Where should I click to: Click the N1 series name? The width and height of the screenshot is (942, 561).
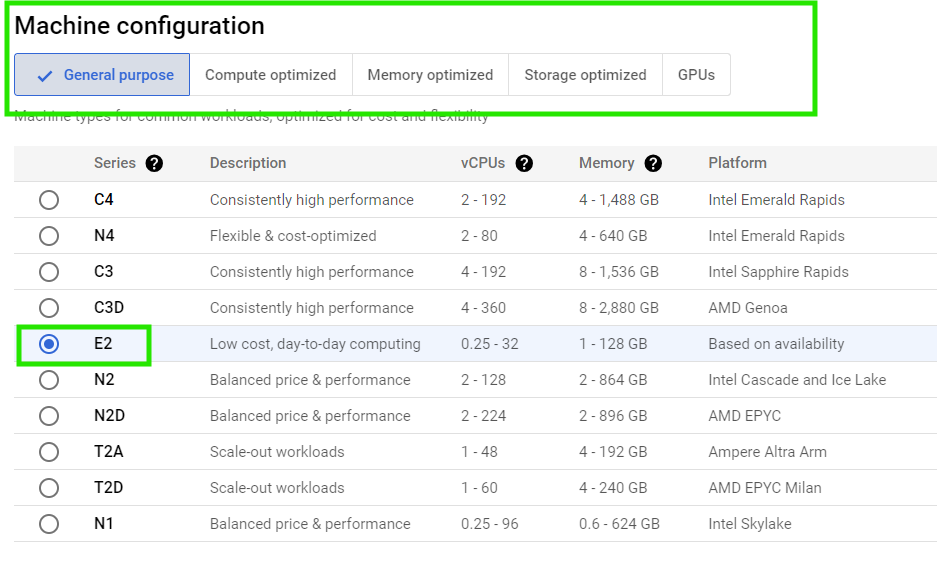[104, 524]
